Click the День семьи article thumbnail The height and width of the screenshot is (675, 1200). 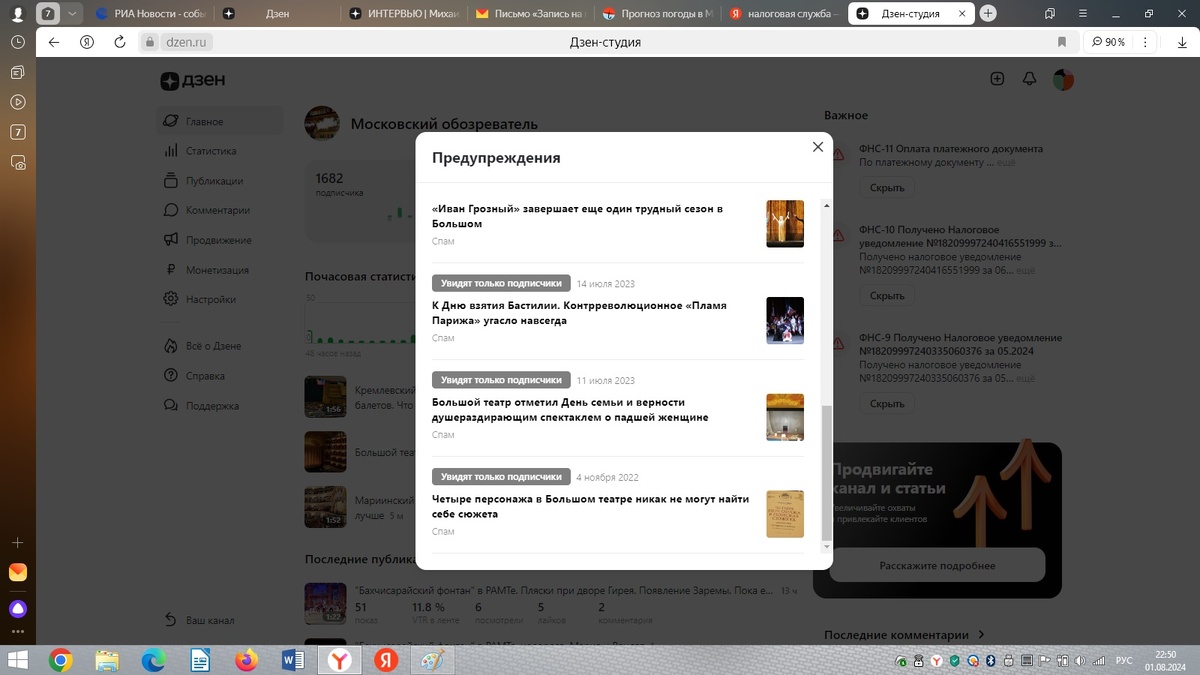pos(785,417)
